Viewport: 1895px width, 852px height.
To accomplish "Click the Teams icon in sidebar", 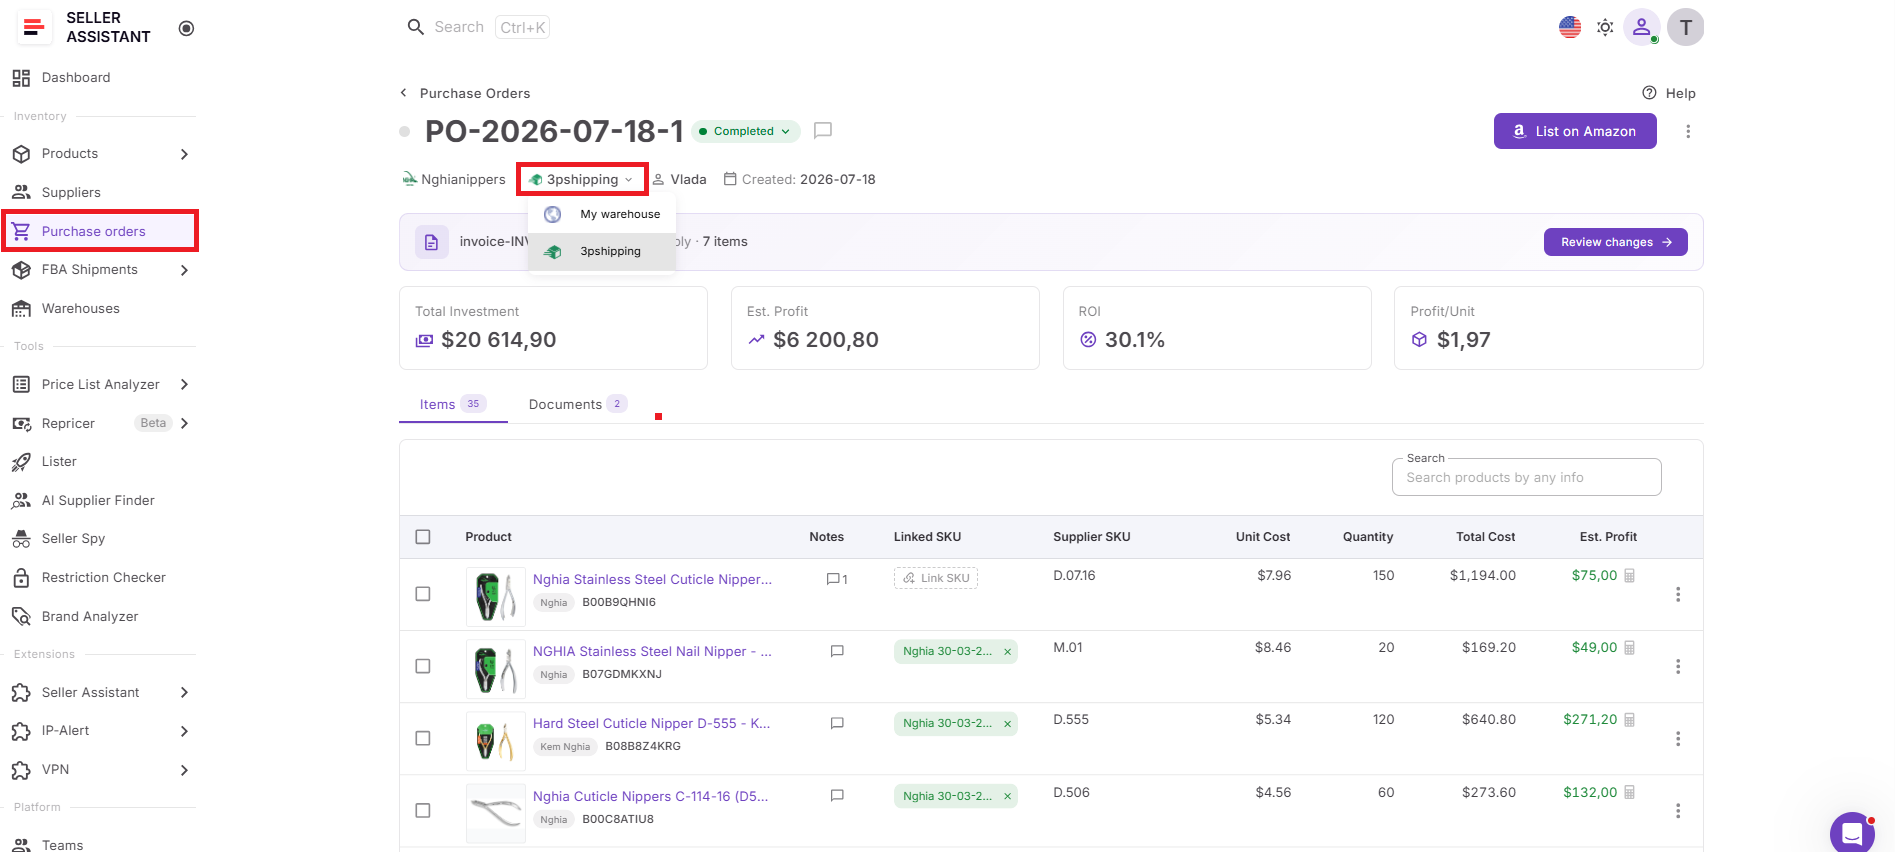I will click(21, 845).
